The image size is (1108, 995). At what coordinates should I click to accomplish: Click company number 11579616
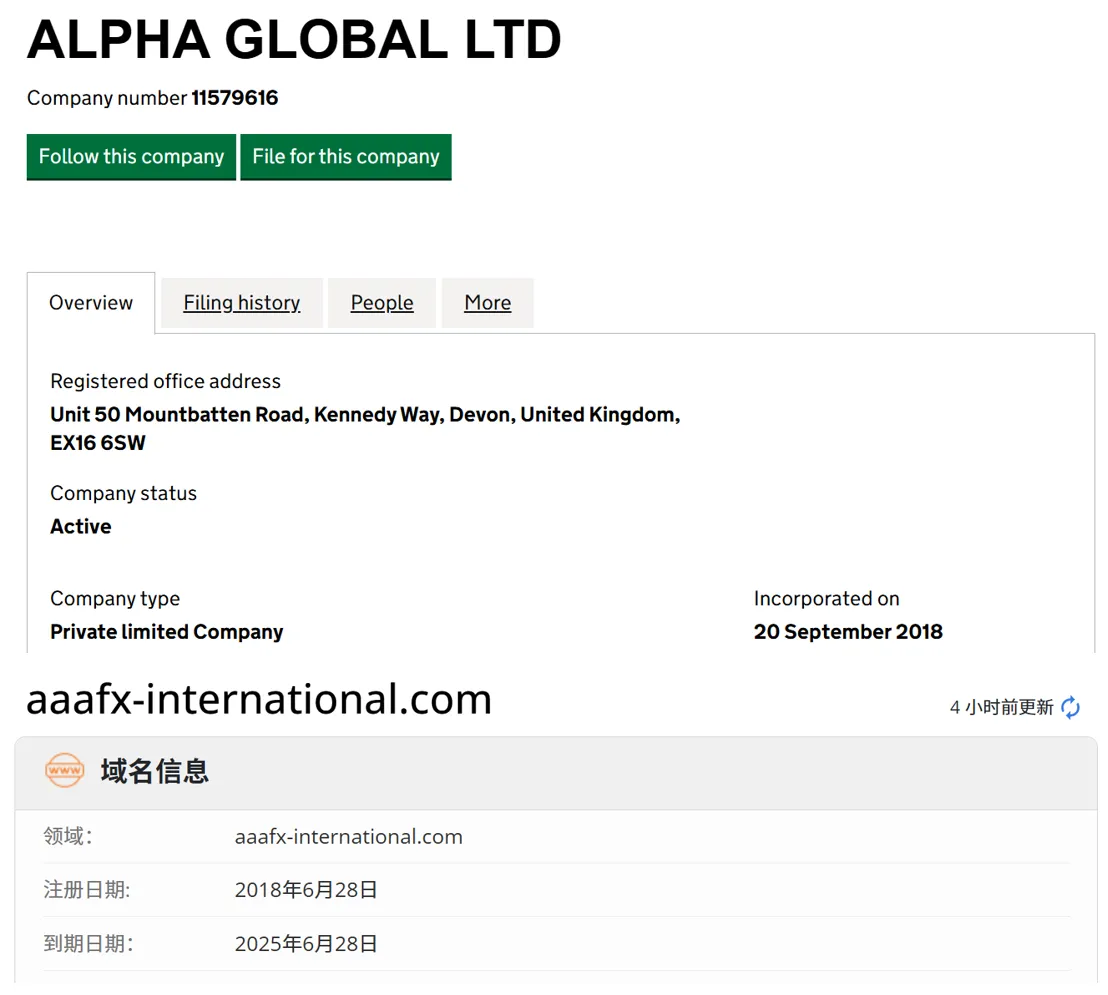click(x=235, y=98)
